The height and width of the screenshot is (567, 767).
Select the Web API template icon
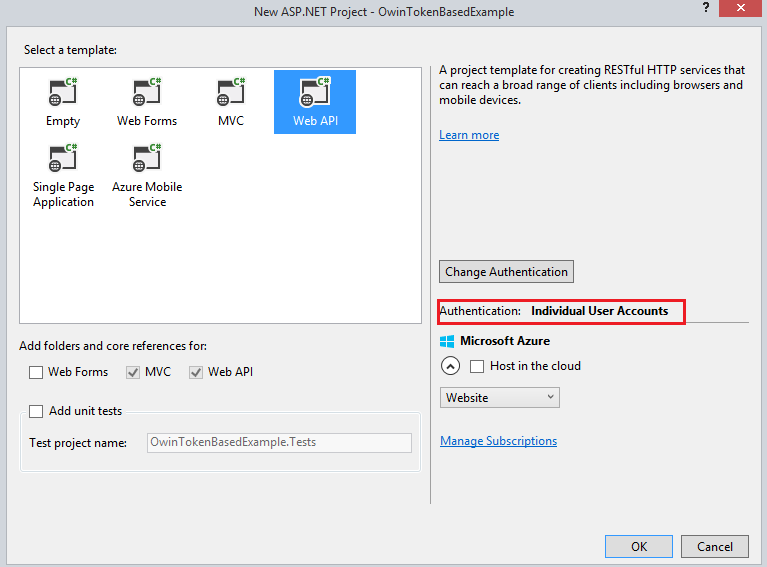pos(315,93)
